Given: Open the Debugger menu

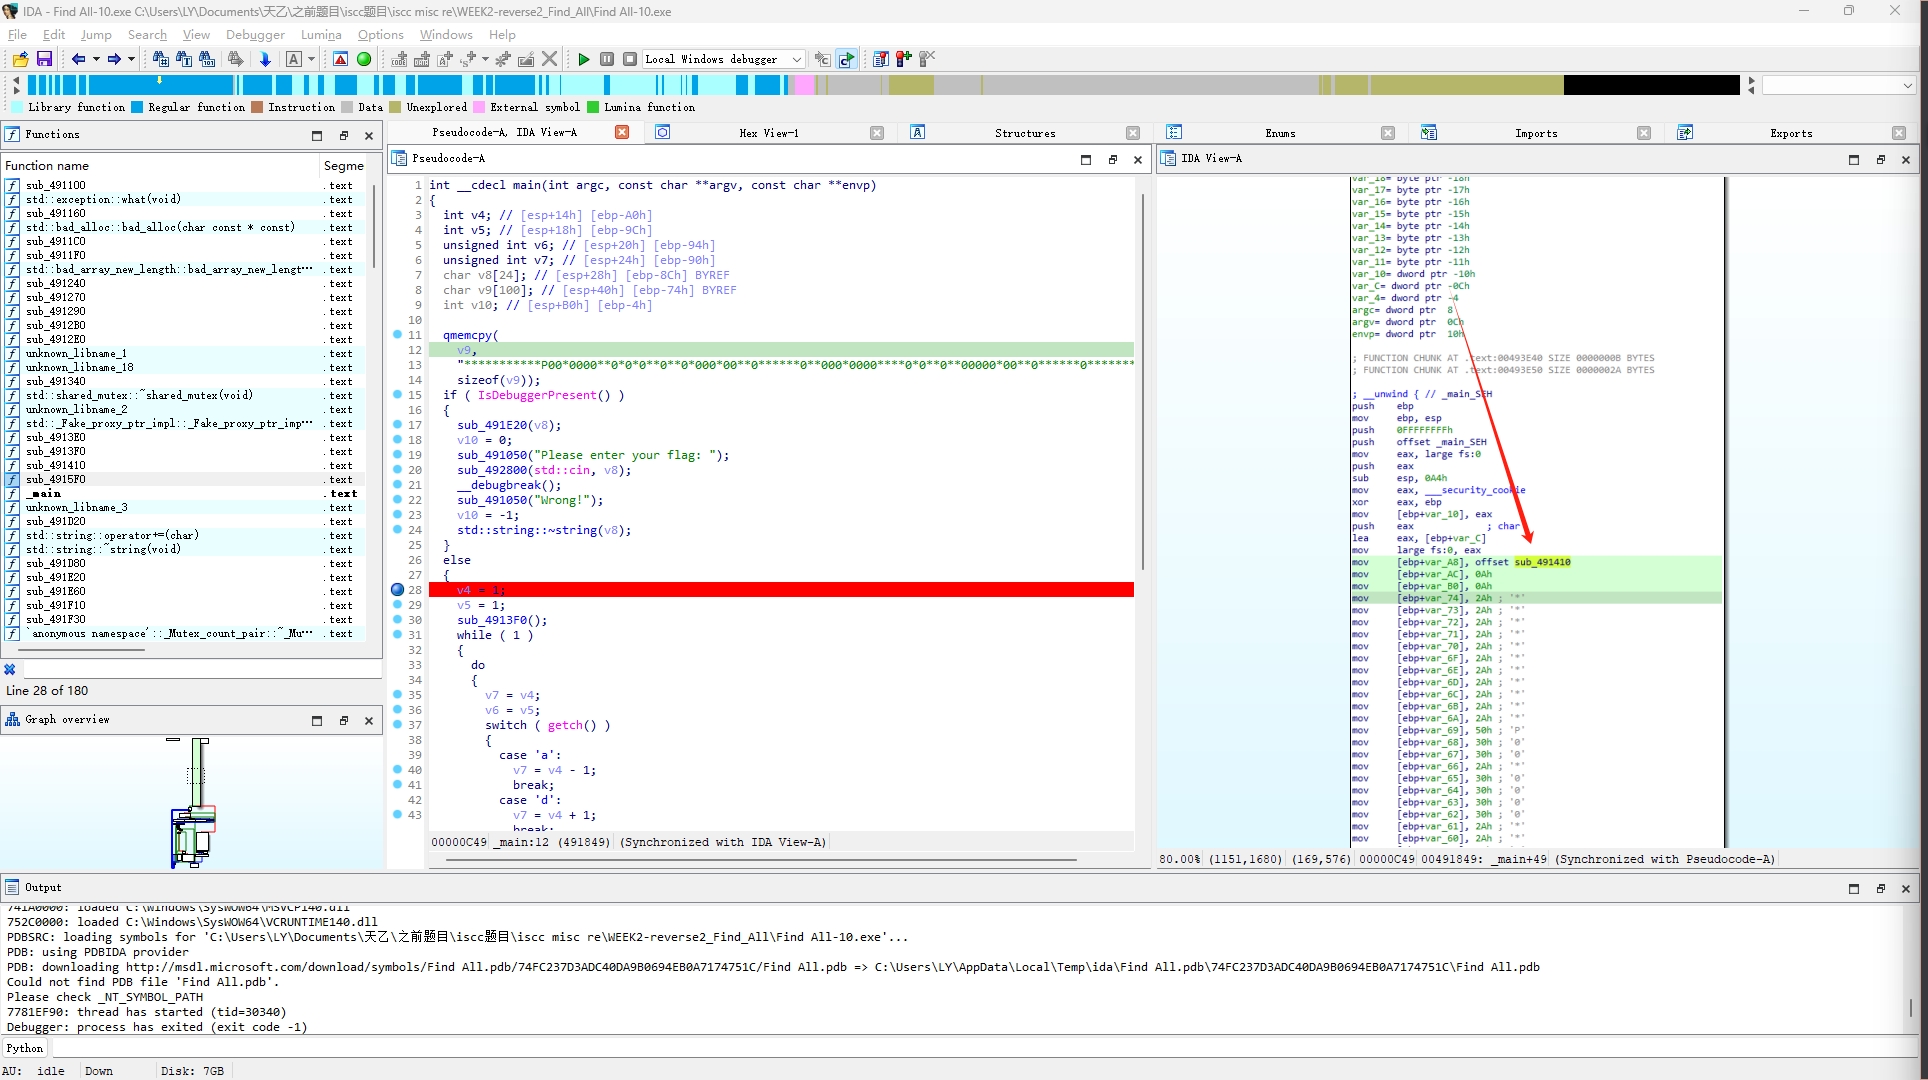Looking at the screenshot, I should (x=255, y=34).
